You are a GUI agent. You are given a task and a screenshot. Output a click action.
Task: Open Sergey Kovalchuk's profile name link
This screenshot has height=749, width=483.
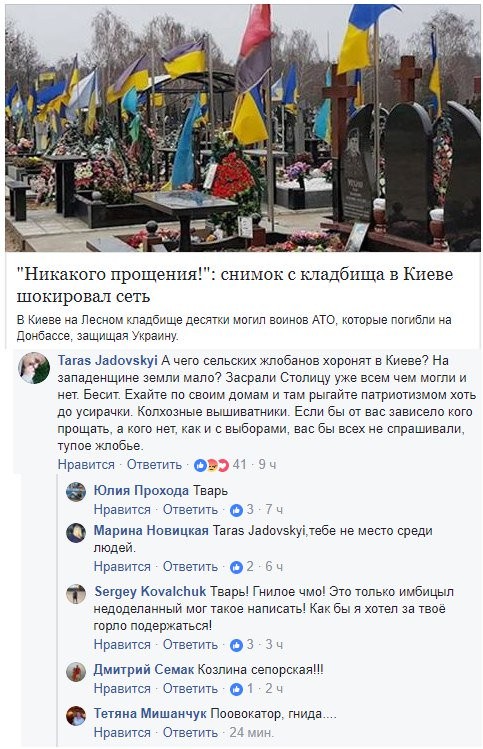150,591
